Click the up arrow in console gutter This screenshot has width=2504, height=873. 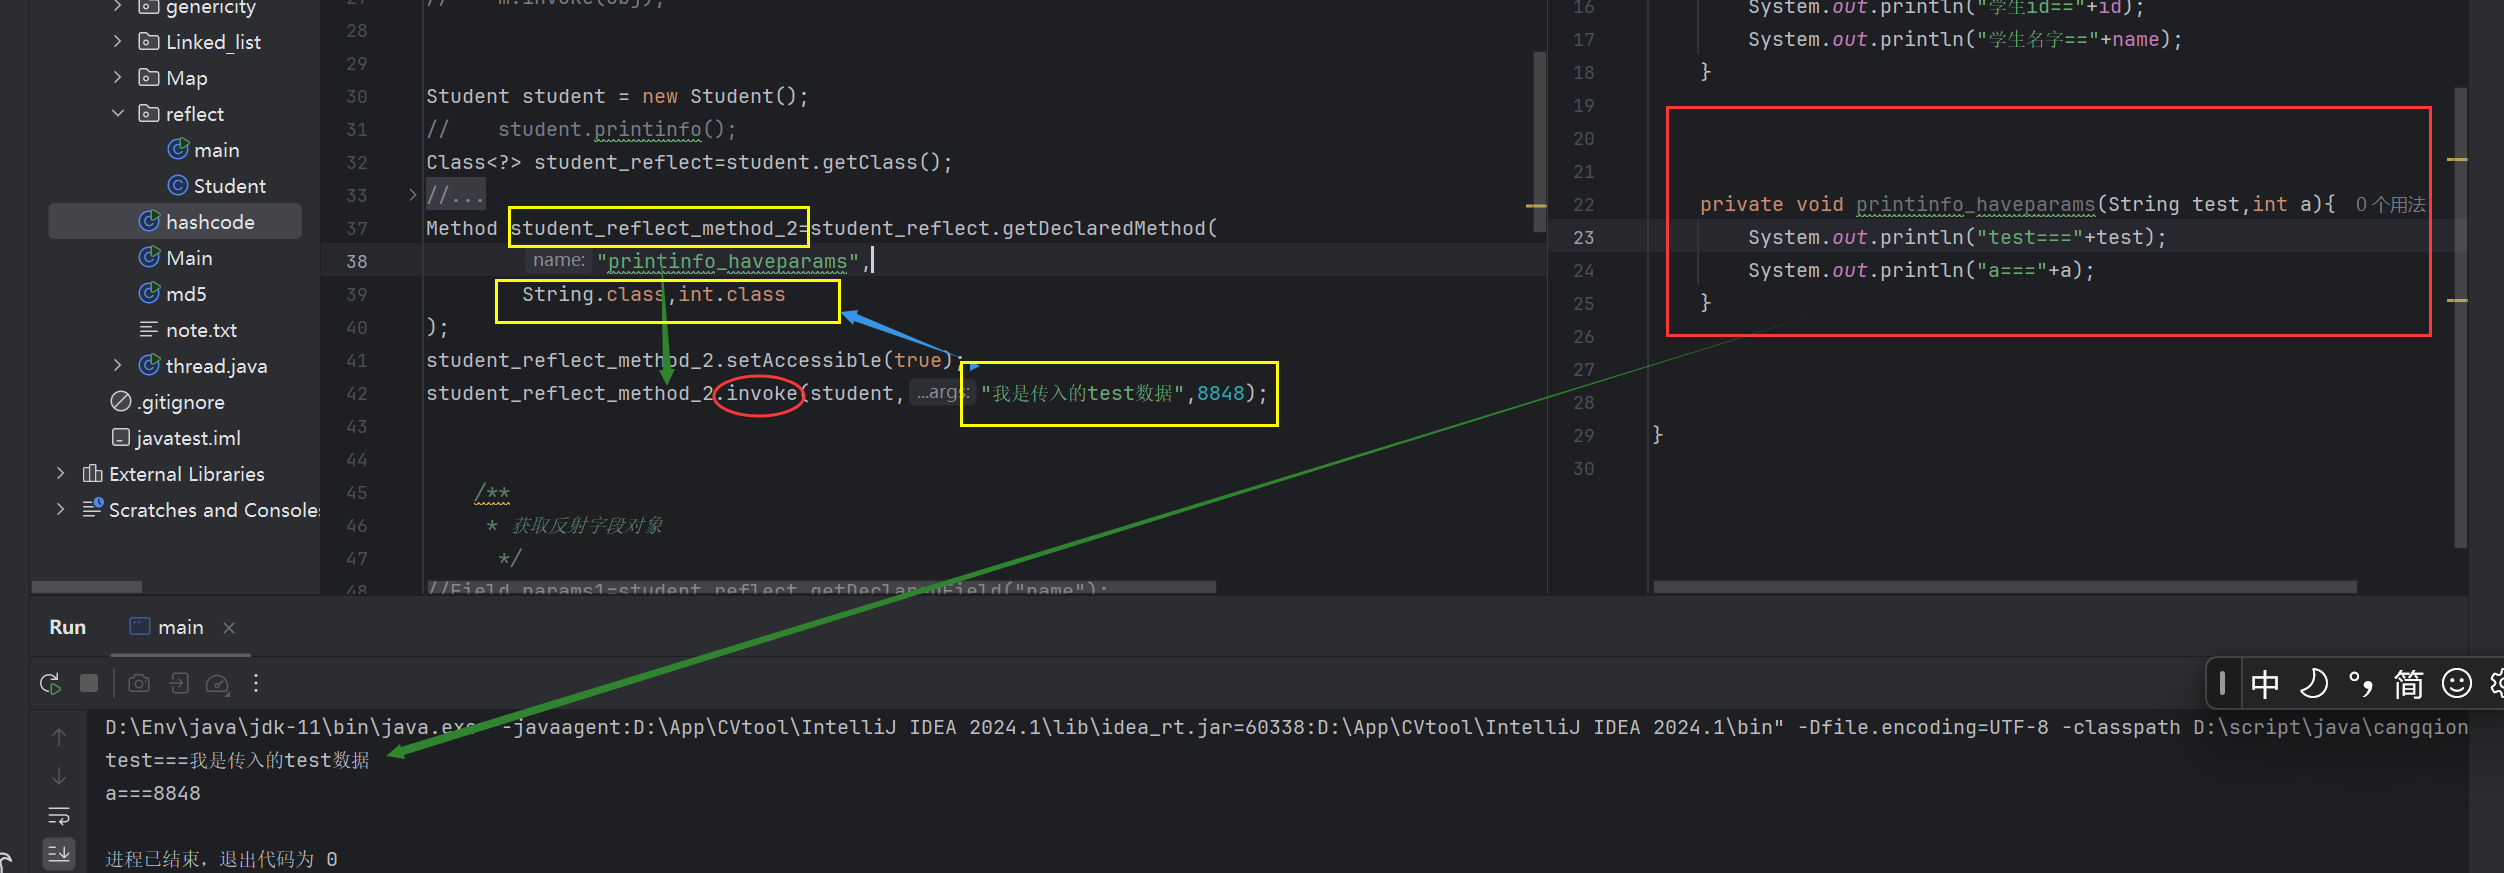pyautogui.click(x=59, y=737)
